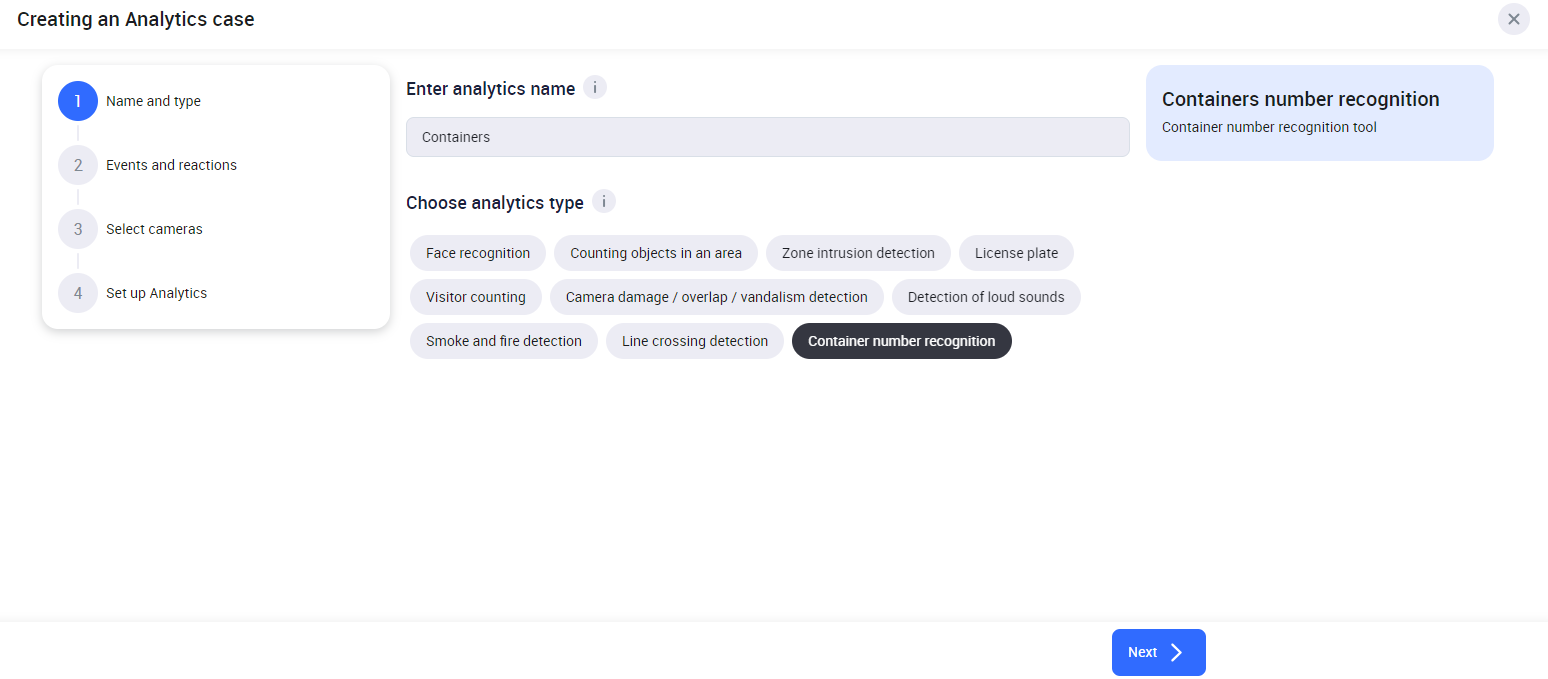Click the step 4 circle icon
Viewport: 1548px width, 679px height.
pos(78,293)
